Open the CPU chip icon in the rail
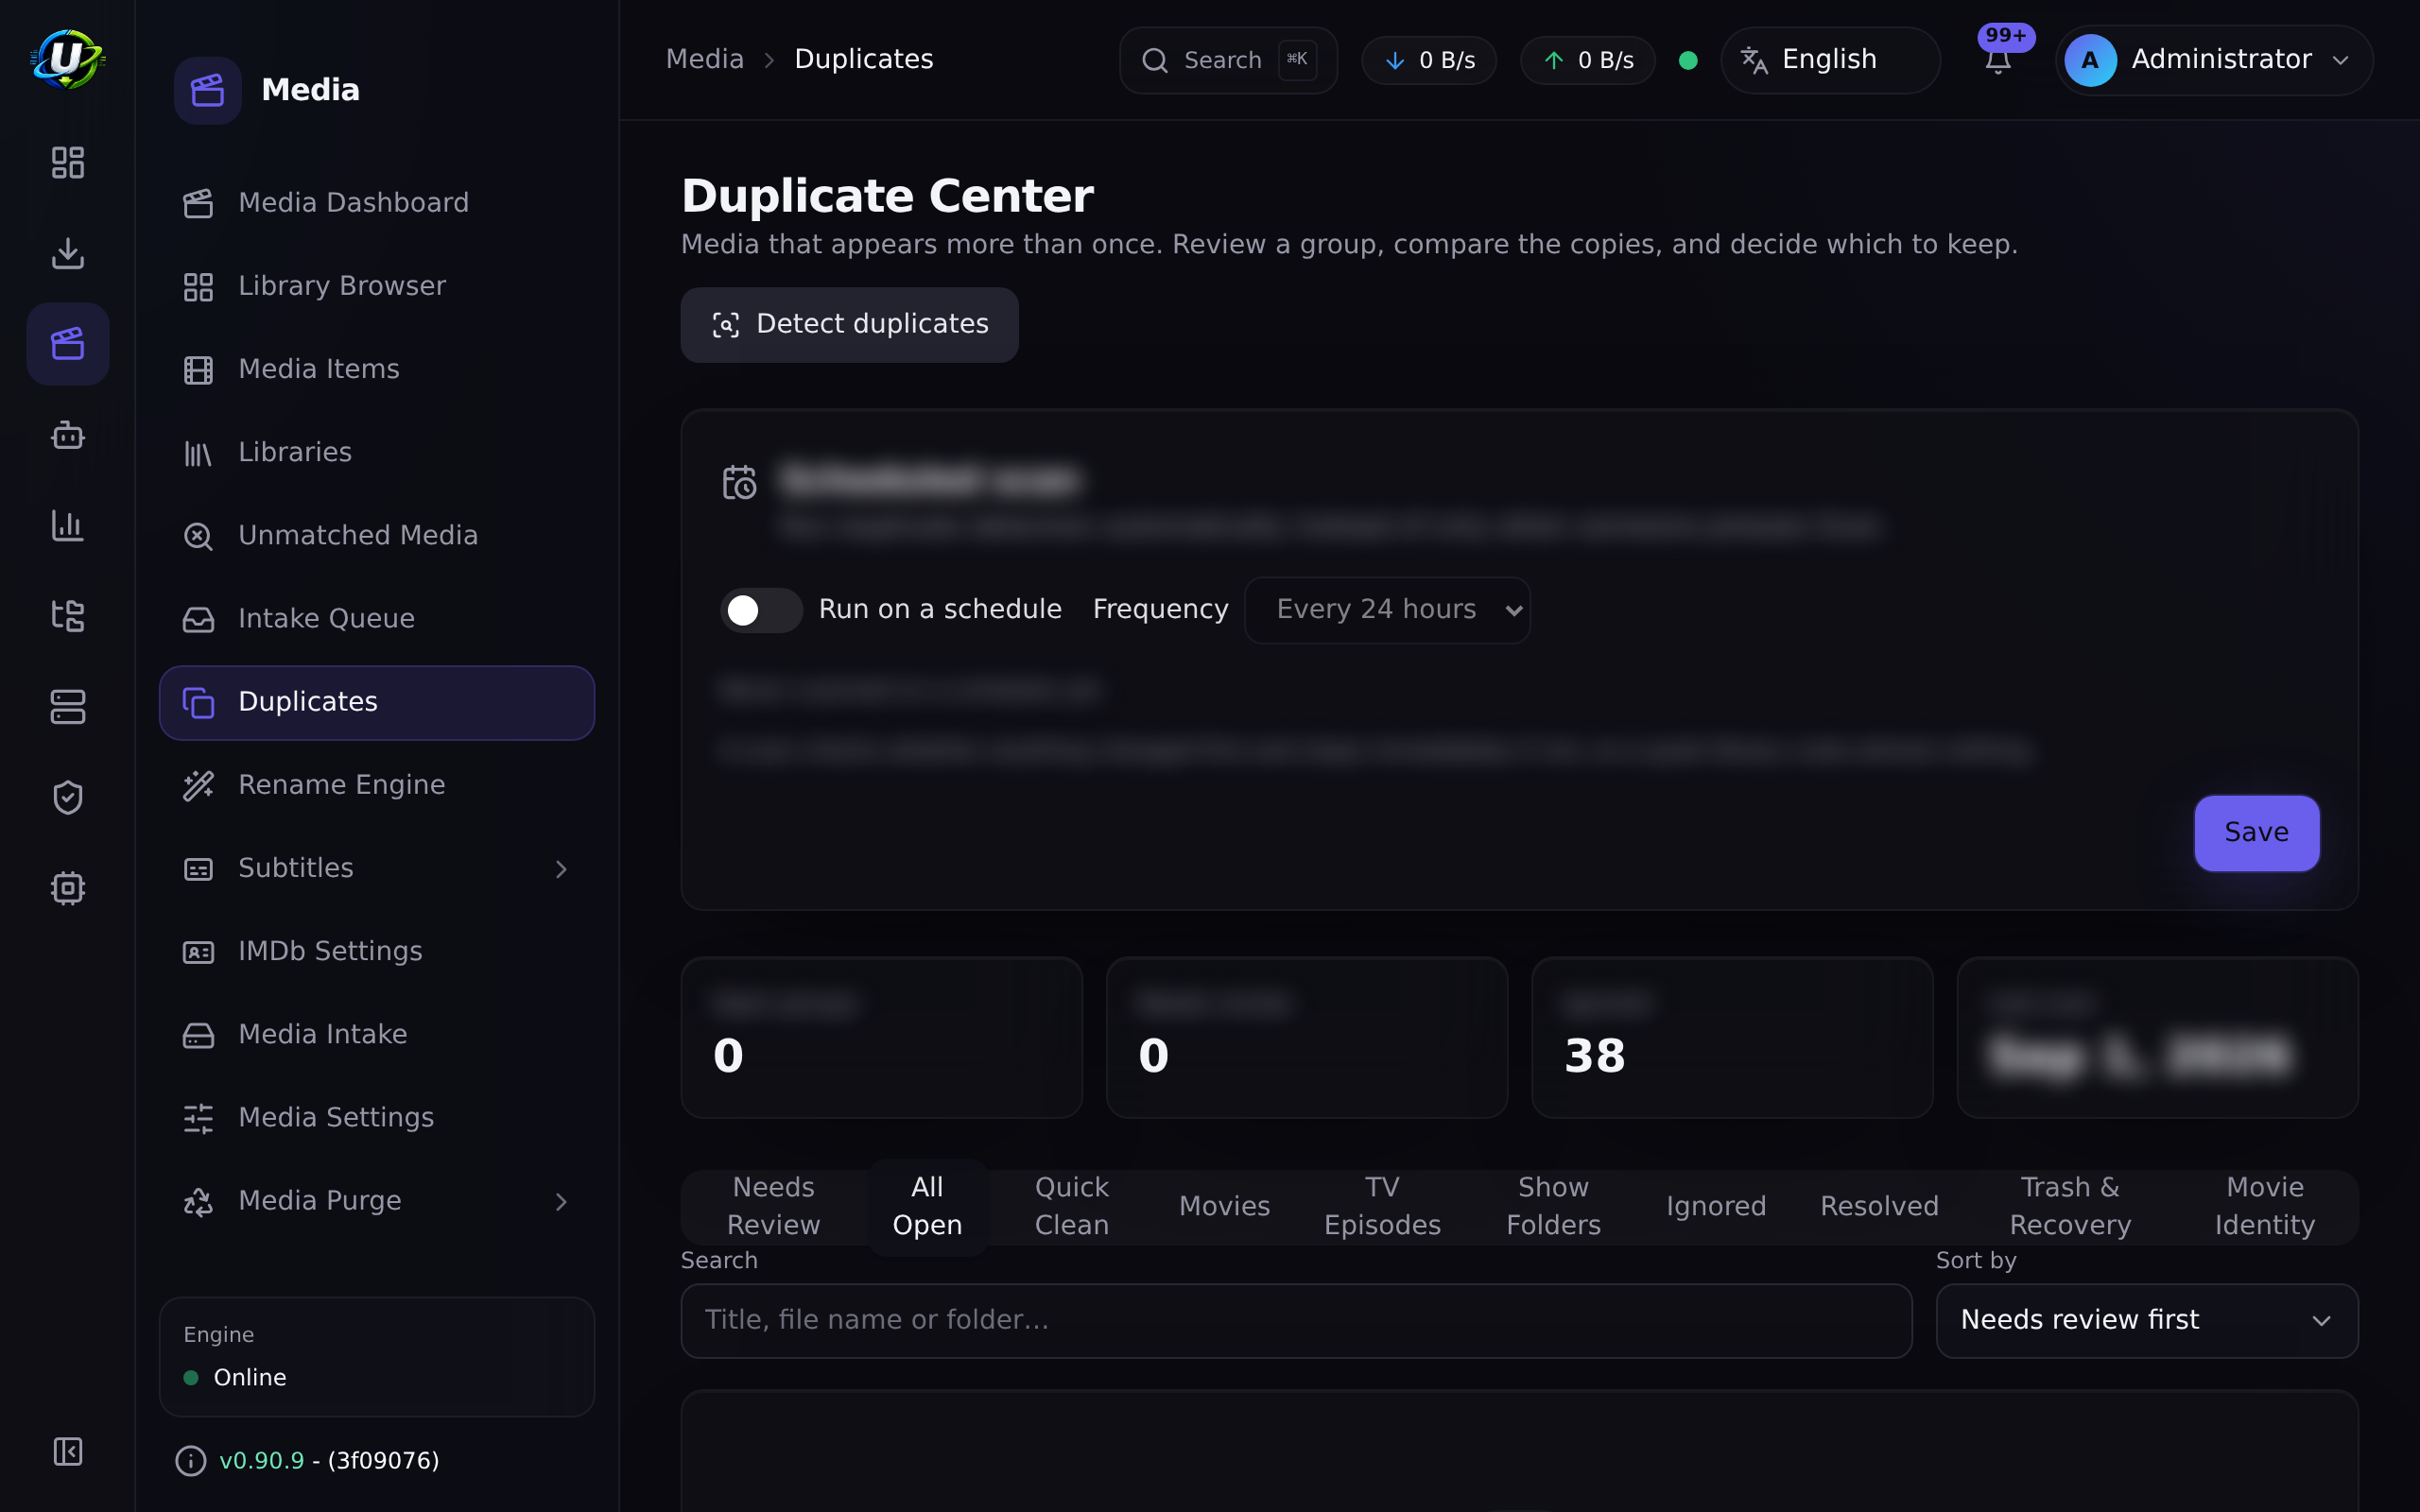 pos(67,888)
